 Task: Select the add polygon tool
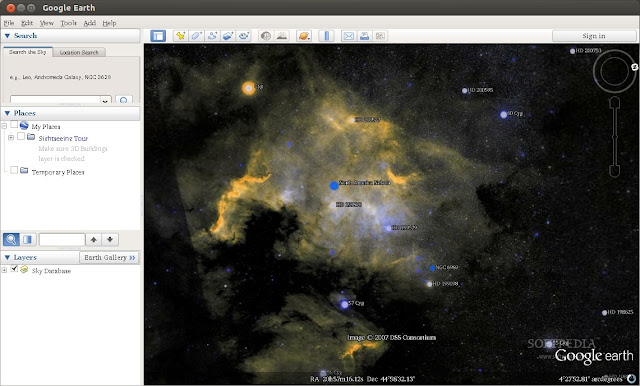196,36
